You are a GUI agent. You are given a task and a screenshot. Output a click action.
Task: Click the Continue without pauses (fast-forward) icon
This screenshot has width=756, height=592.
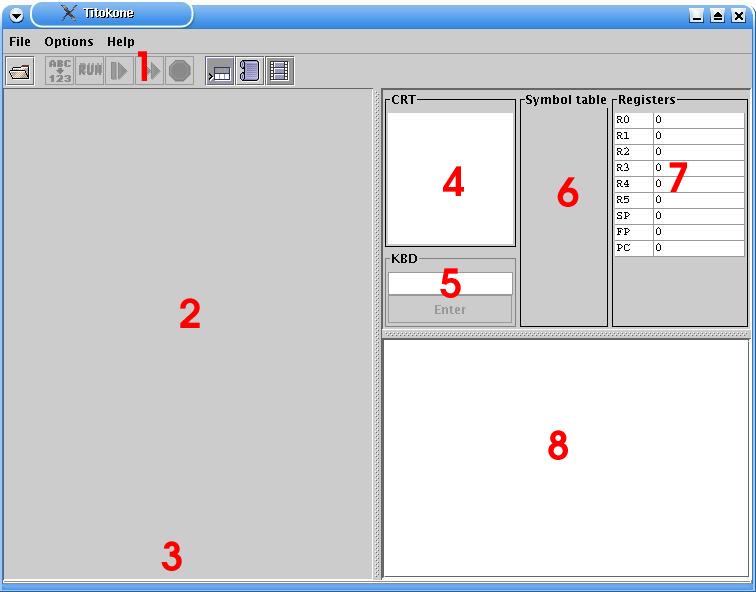coord(150,71)
